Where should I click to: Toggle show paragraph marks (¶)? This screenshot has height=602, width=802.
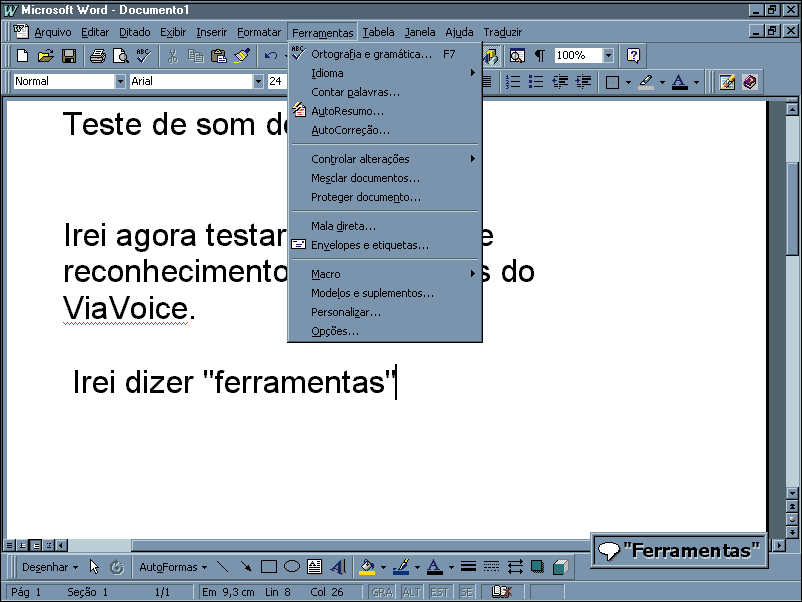[540, 56]
